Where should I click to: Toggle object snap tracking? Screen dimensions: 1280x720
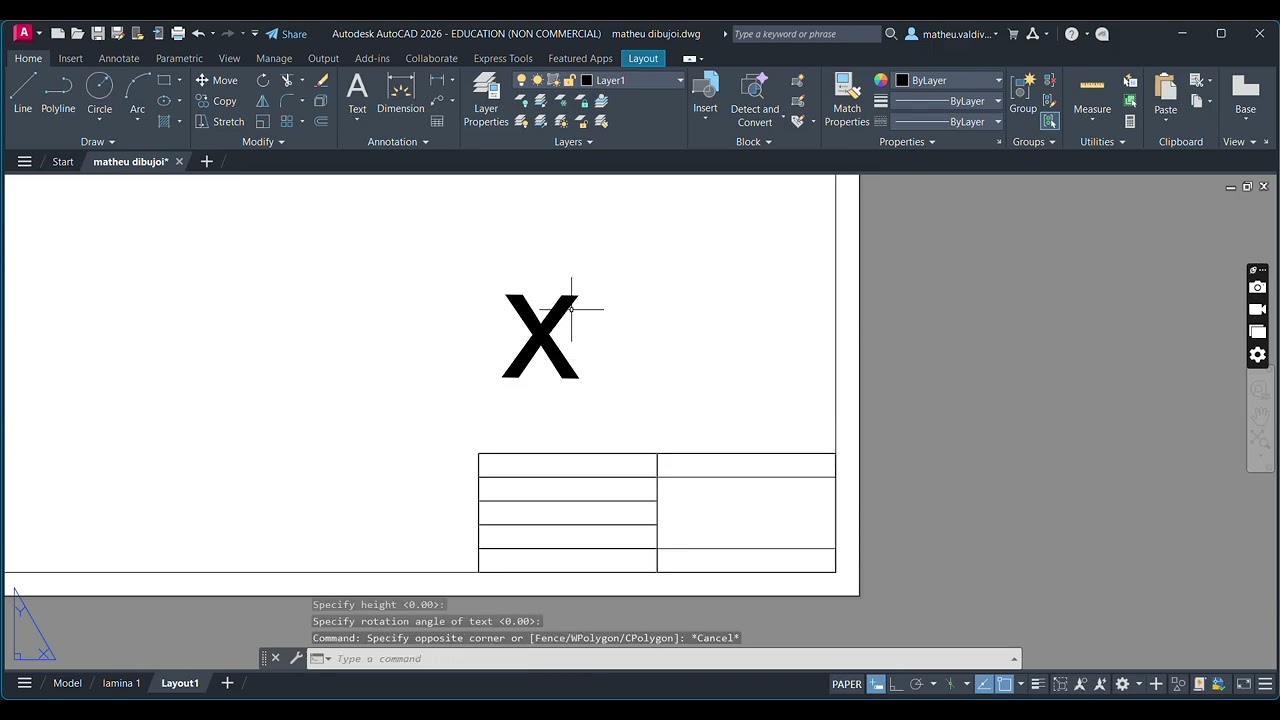pos(984,684)
